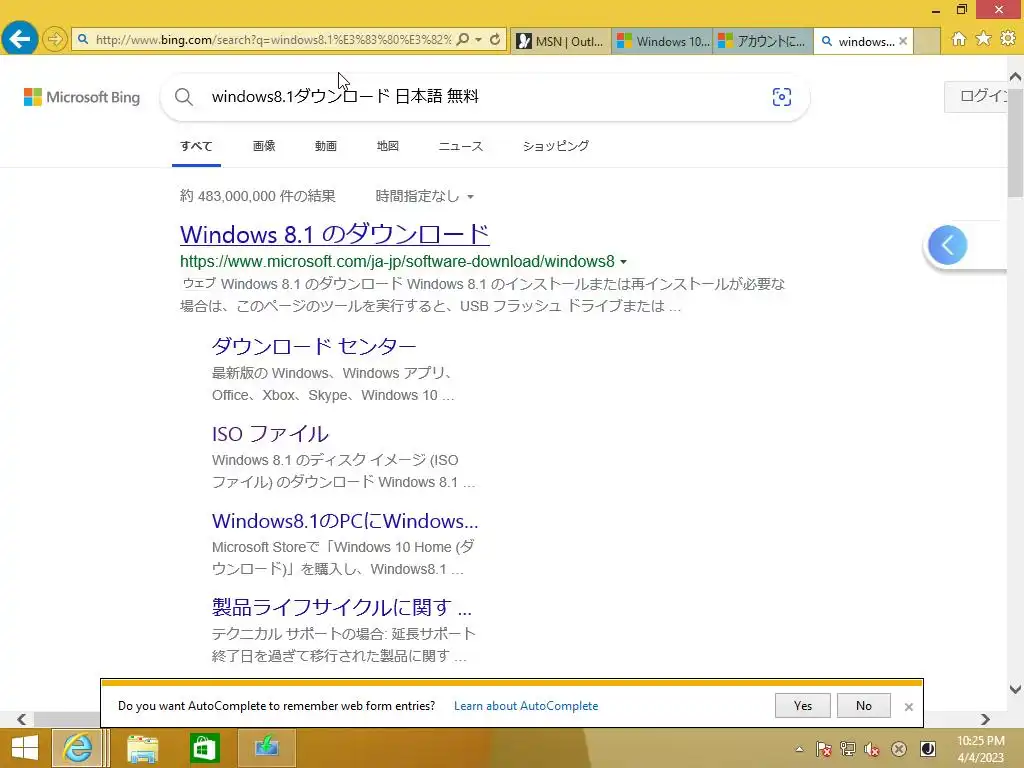Open the new tab button
The image size is (1024, 768).
[927, 41]
